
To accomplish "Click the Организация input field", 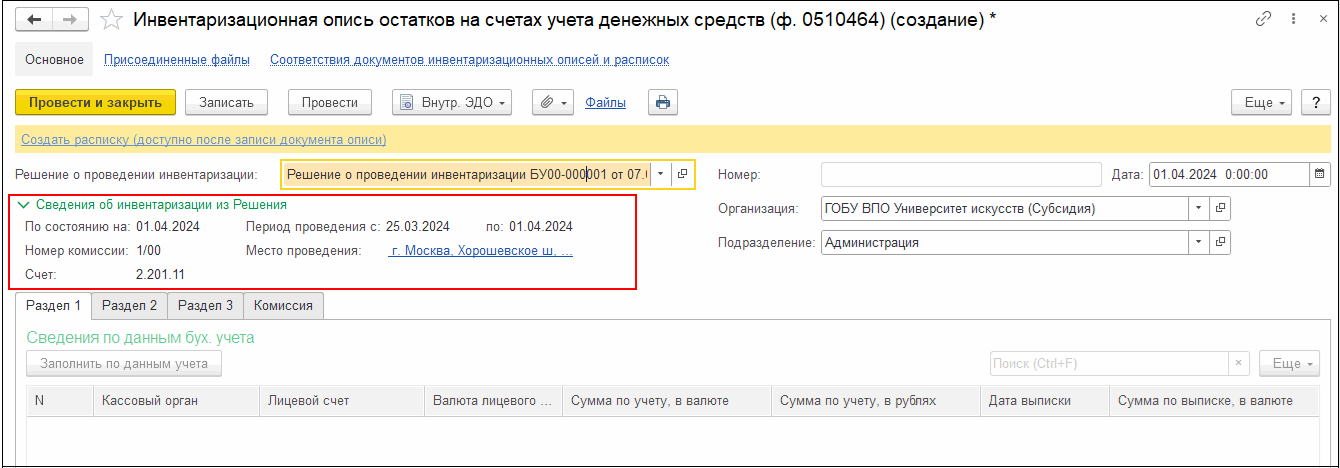I will pos(1005,208).
